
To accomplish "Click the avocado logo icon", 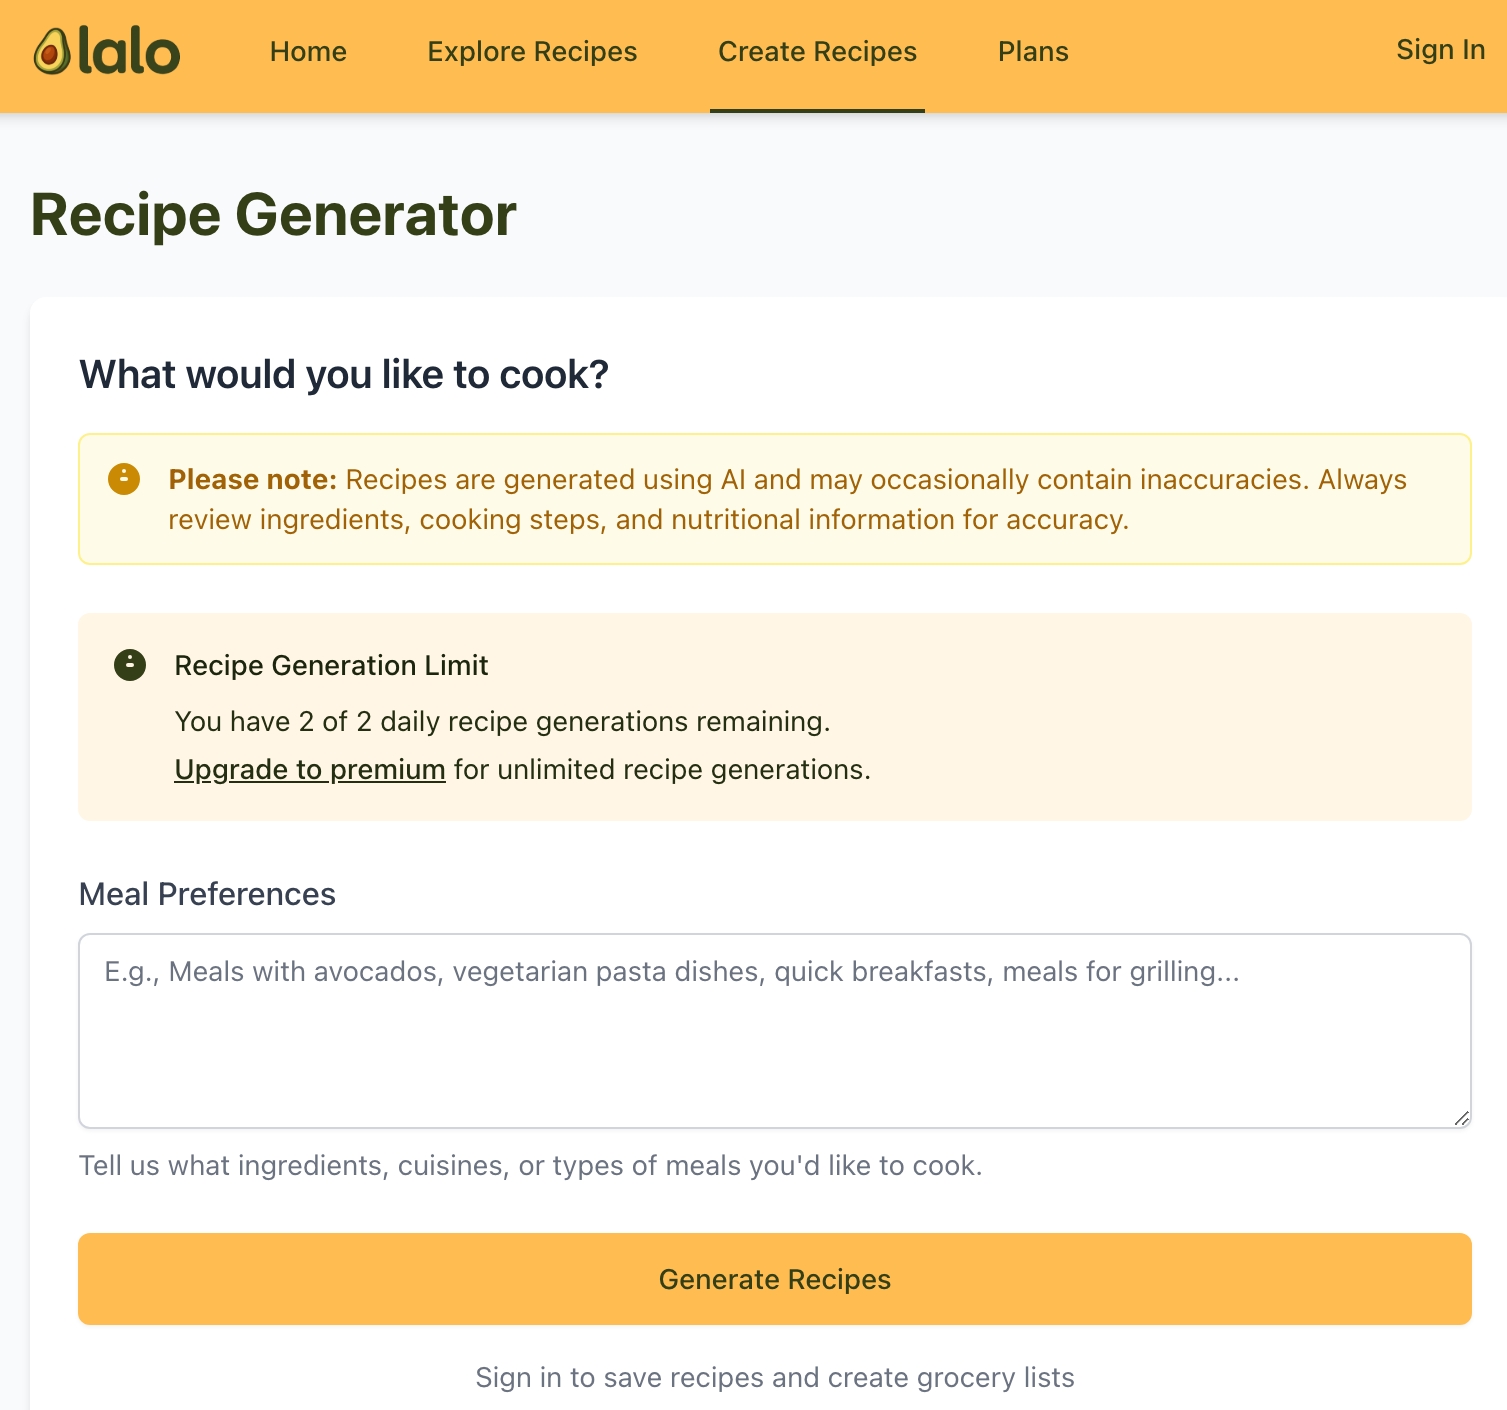I will coord(51,51).
